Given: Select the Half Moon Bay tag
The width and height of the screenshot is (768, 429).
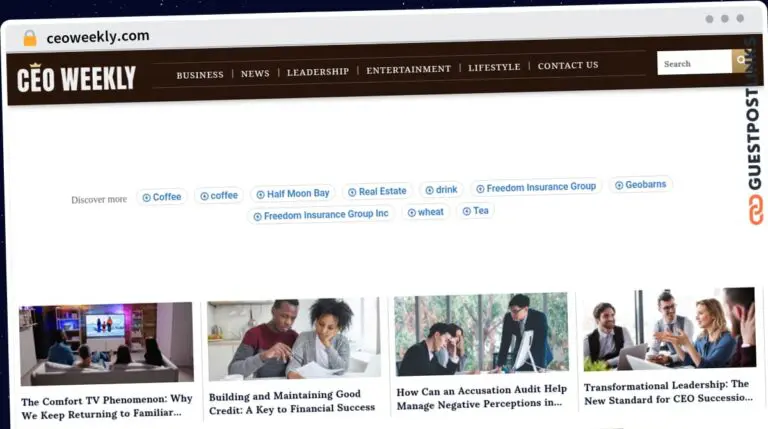Looking at the screenshot, I should tap(292, 194).
